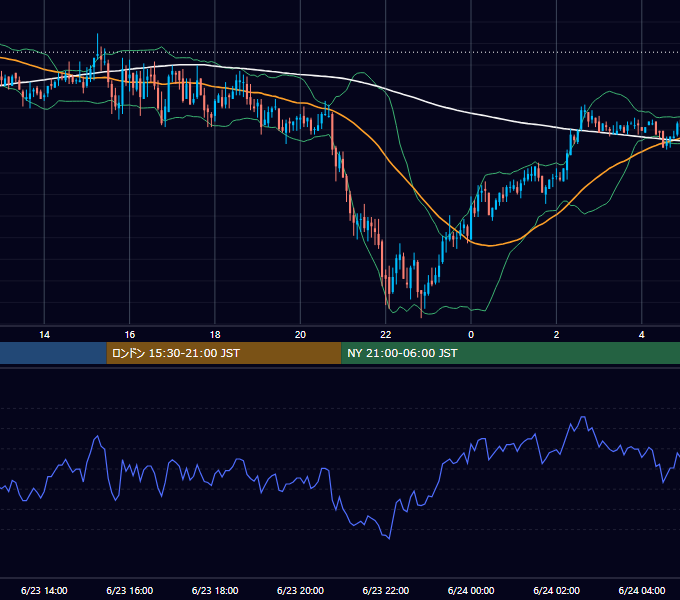Click the 2 hour axis label
680x600 pixels.
[x=556, y=335]
